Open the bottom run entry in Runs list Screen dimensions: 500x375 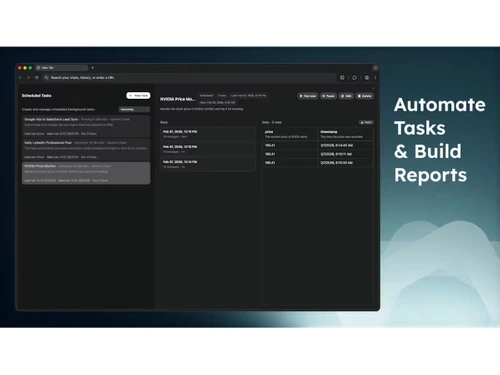click(208, 164)
